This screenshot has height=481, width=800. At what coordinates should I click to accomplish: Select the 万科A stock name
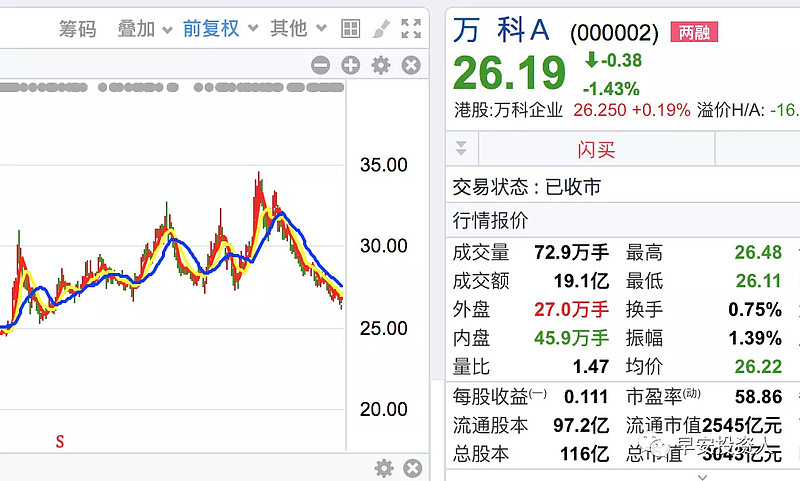click(x=501, y=30)
